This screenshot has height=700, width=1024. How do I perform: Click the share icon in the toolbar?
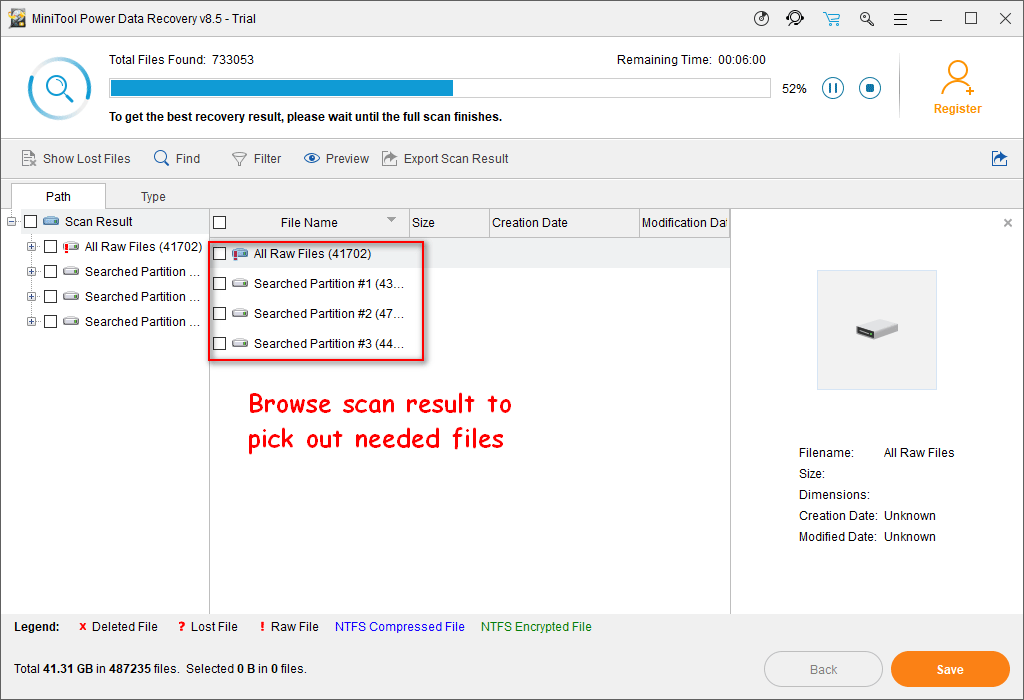pyautogui.click(x=999, y=159)
